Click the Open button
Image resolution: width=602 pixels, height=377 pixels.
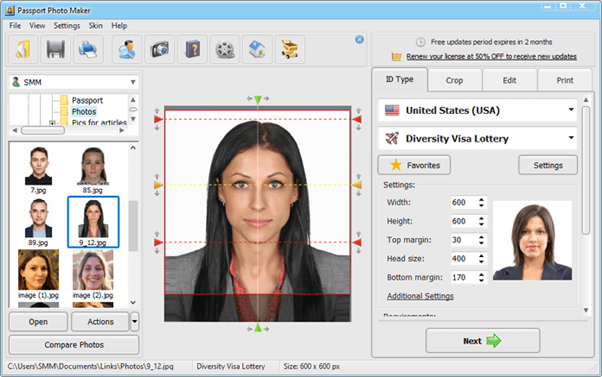(38, 321)
